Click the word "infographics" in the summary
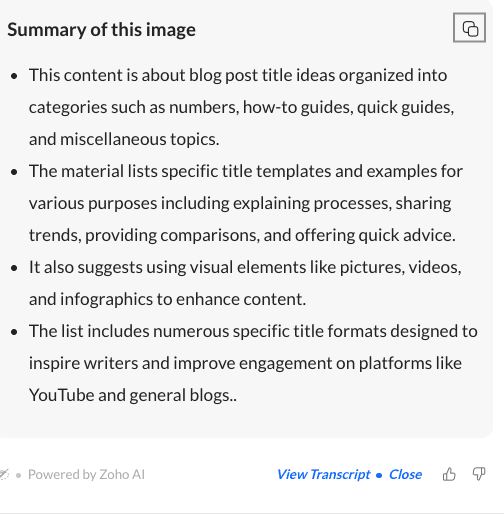 (106, 299)
